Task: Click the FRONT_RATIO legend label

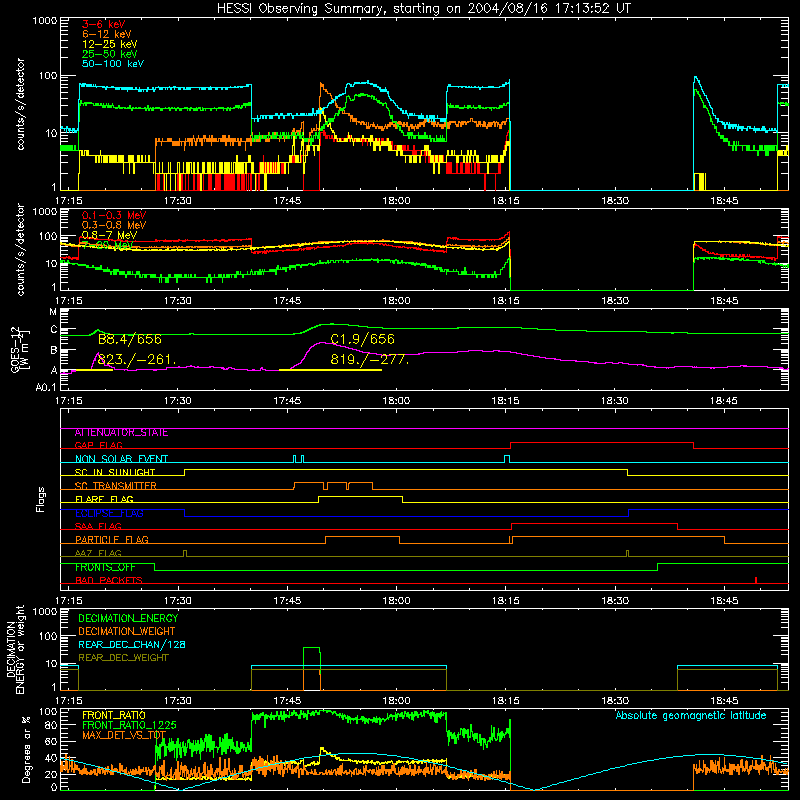Action: [x=114, y=715]
